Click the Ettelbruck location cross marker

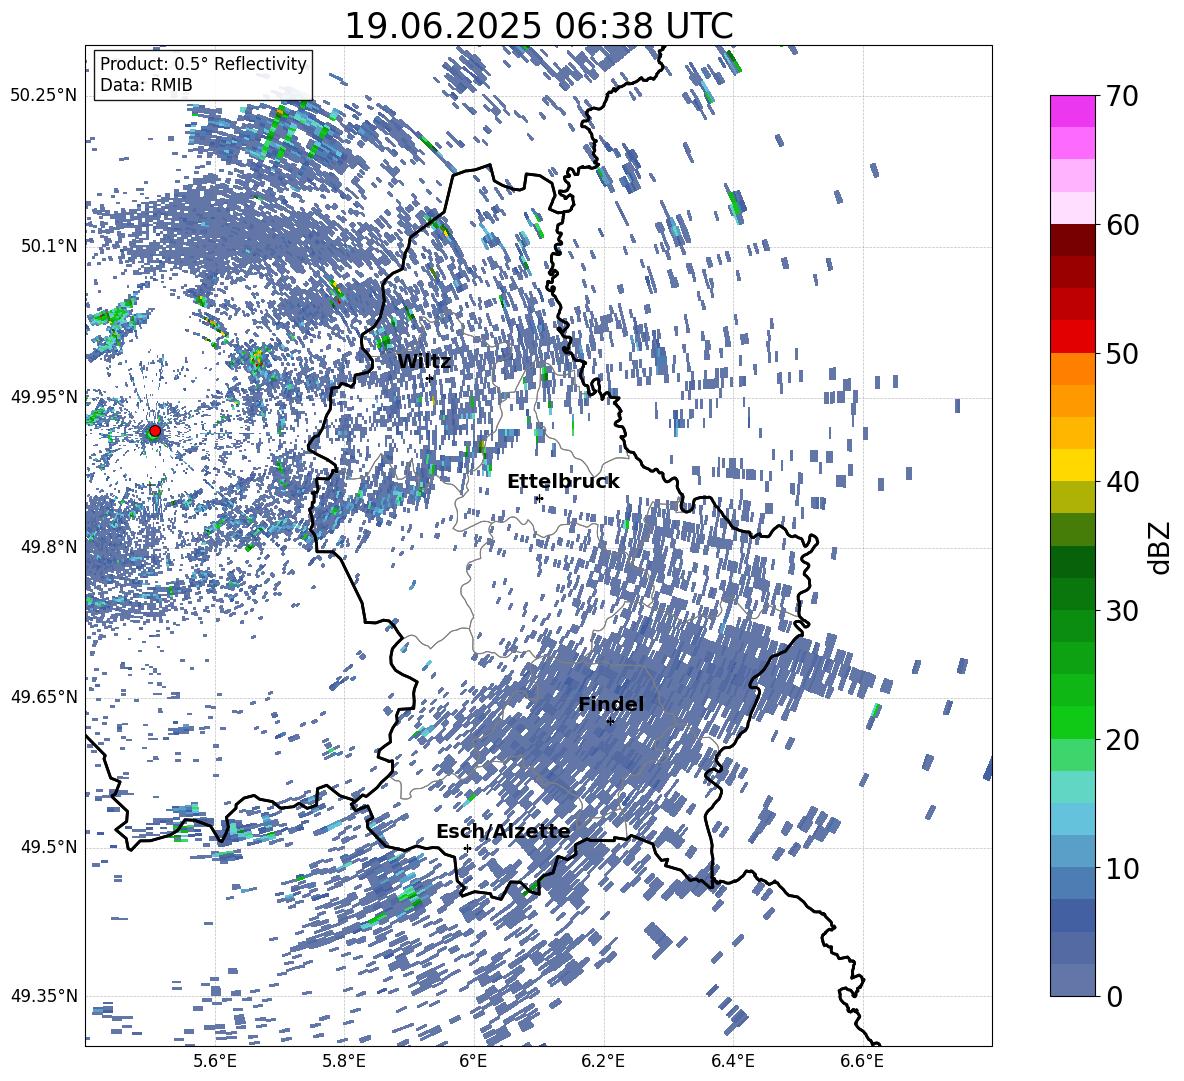pyautogui.click(x=538, y=498)
